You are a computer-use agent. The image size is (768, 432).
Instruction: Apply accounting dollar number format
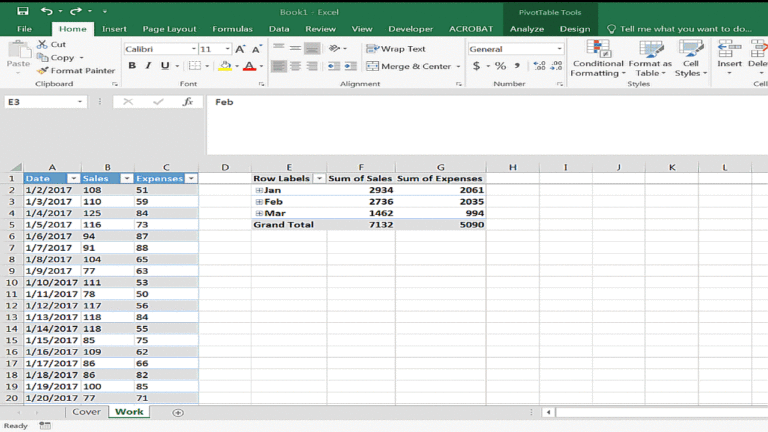point(476,66)
